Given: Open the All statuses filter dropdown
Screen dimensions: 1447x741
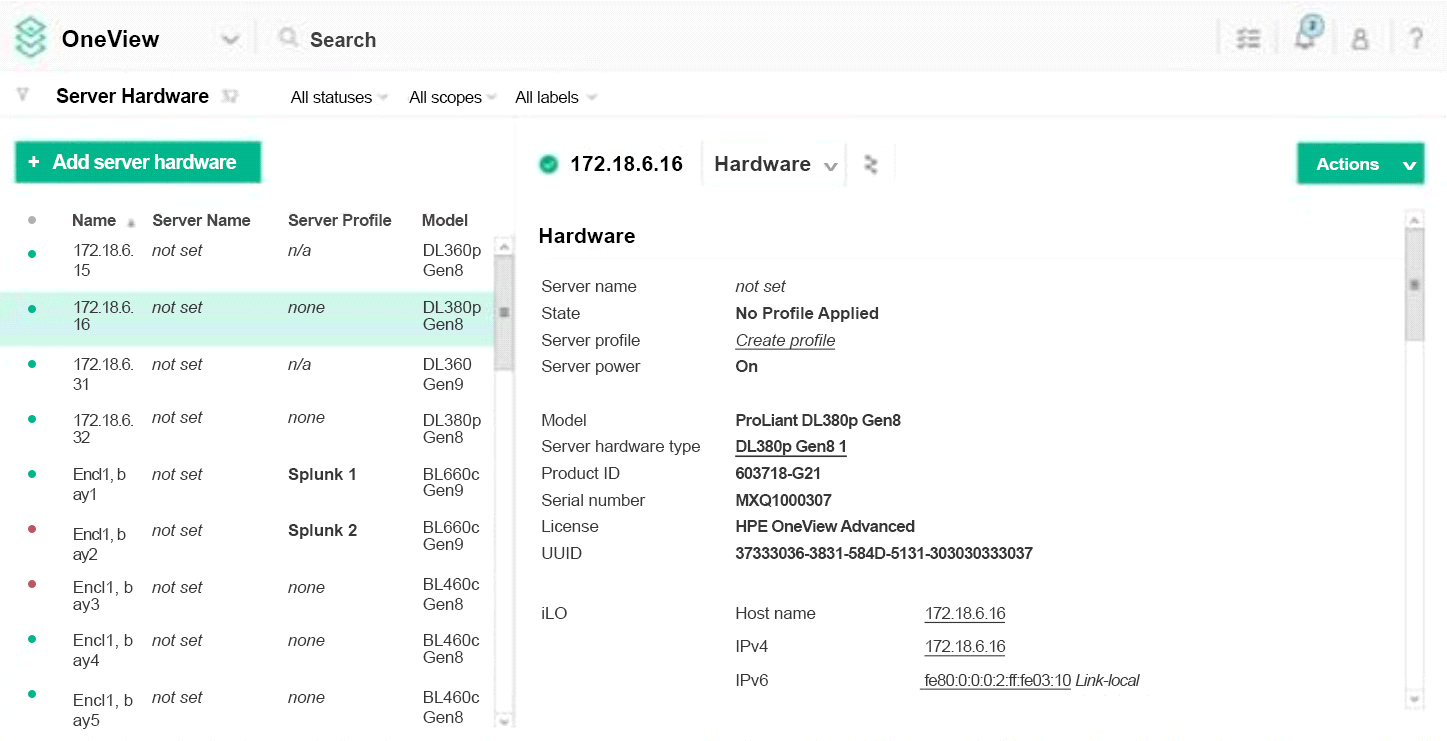Looking at the screenshot, I should click(x=339, y=98).
